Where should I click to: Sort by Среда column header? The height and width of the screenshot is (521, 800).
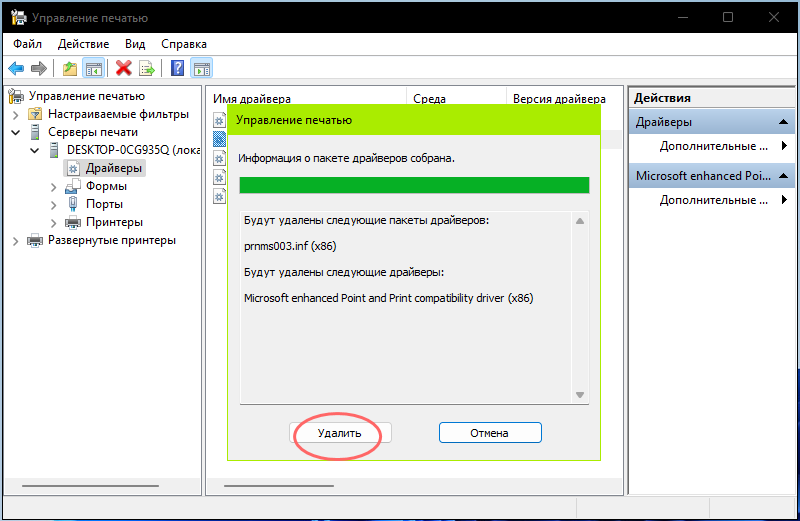tap(456, 98)
